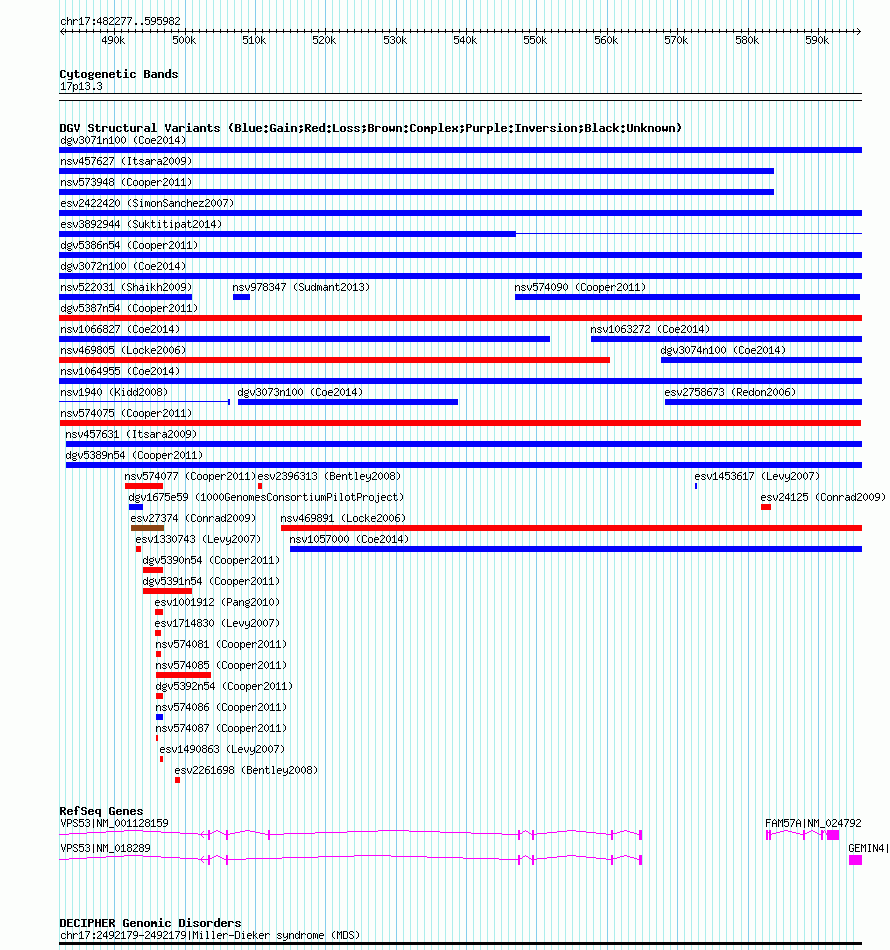The image size is (890, 950).
Task: Click the dgv5391n54 red loss bar
Action: pyautogui.click(x=167, y=591)
